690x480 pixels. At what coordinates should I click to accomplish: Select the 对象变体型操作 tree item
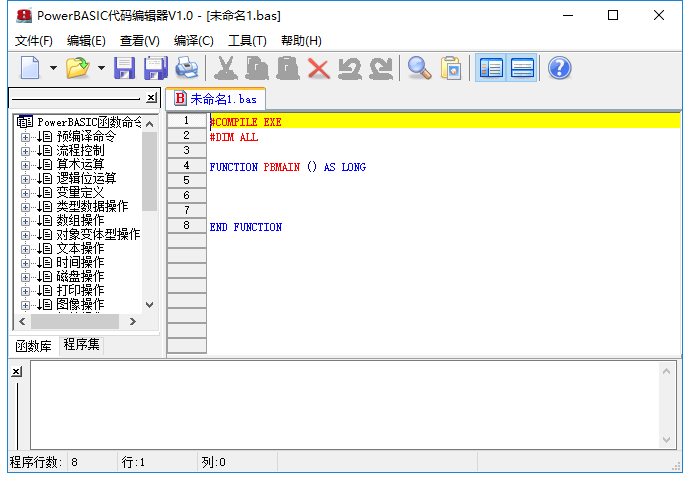[x=98, y=235]
